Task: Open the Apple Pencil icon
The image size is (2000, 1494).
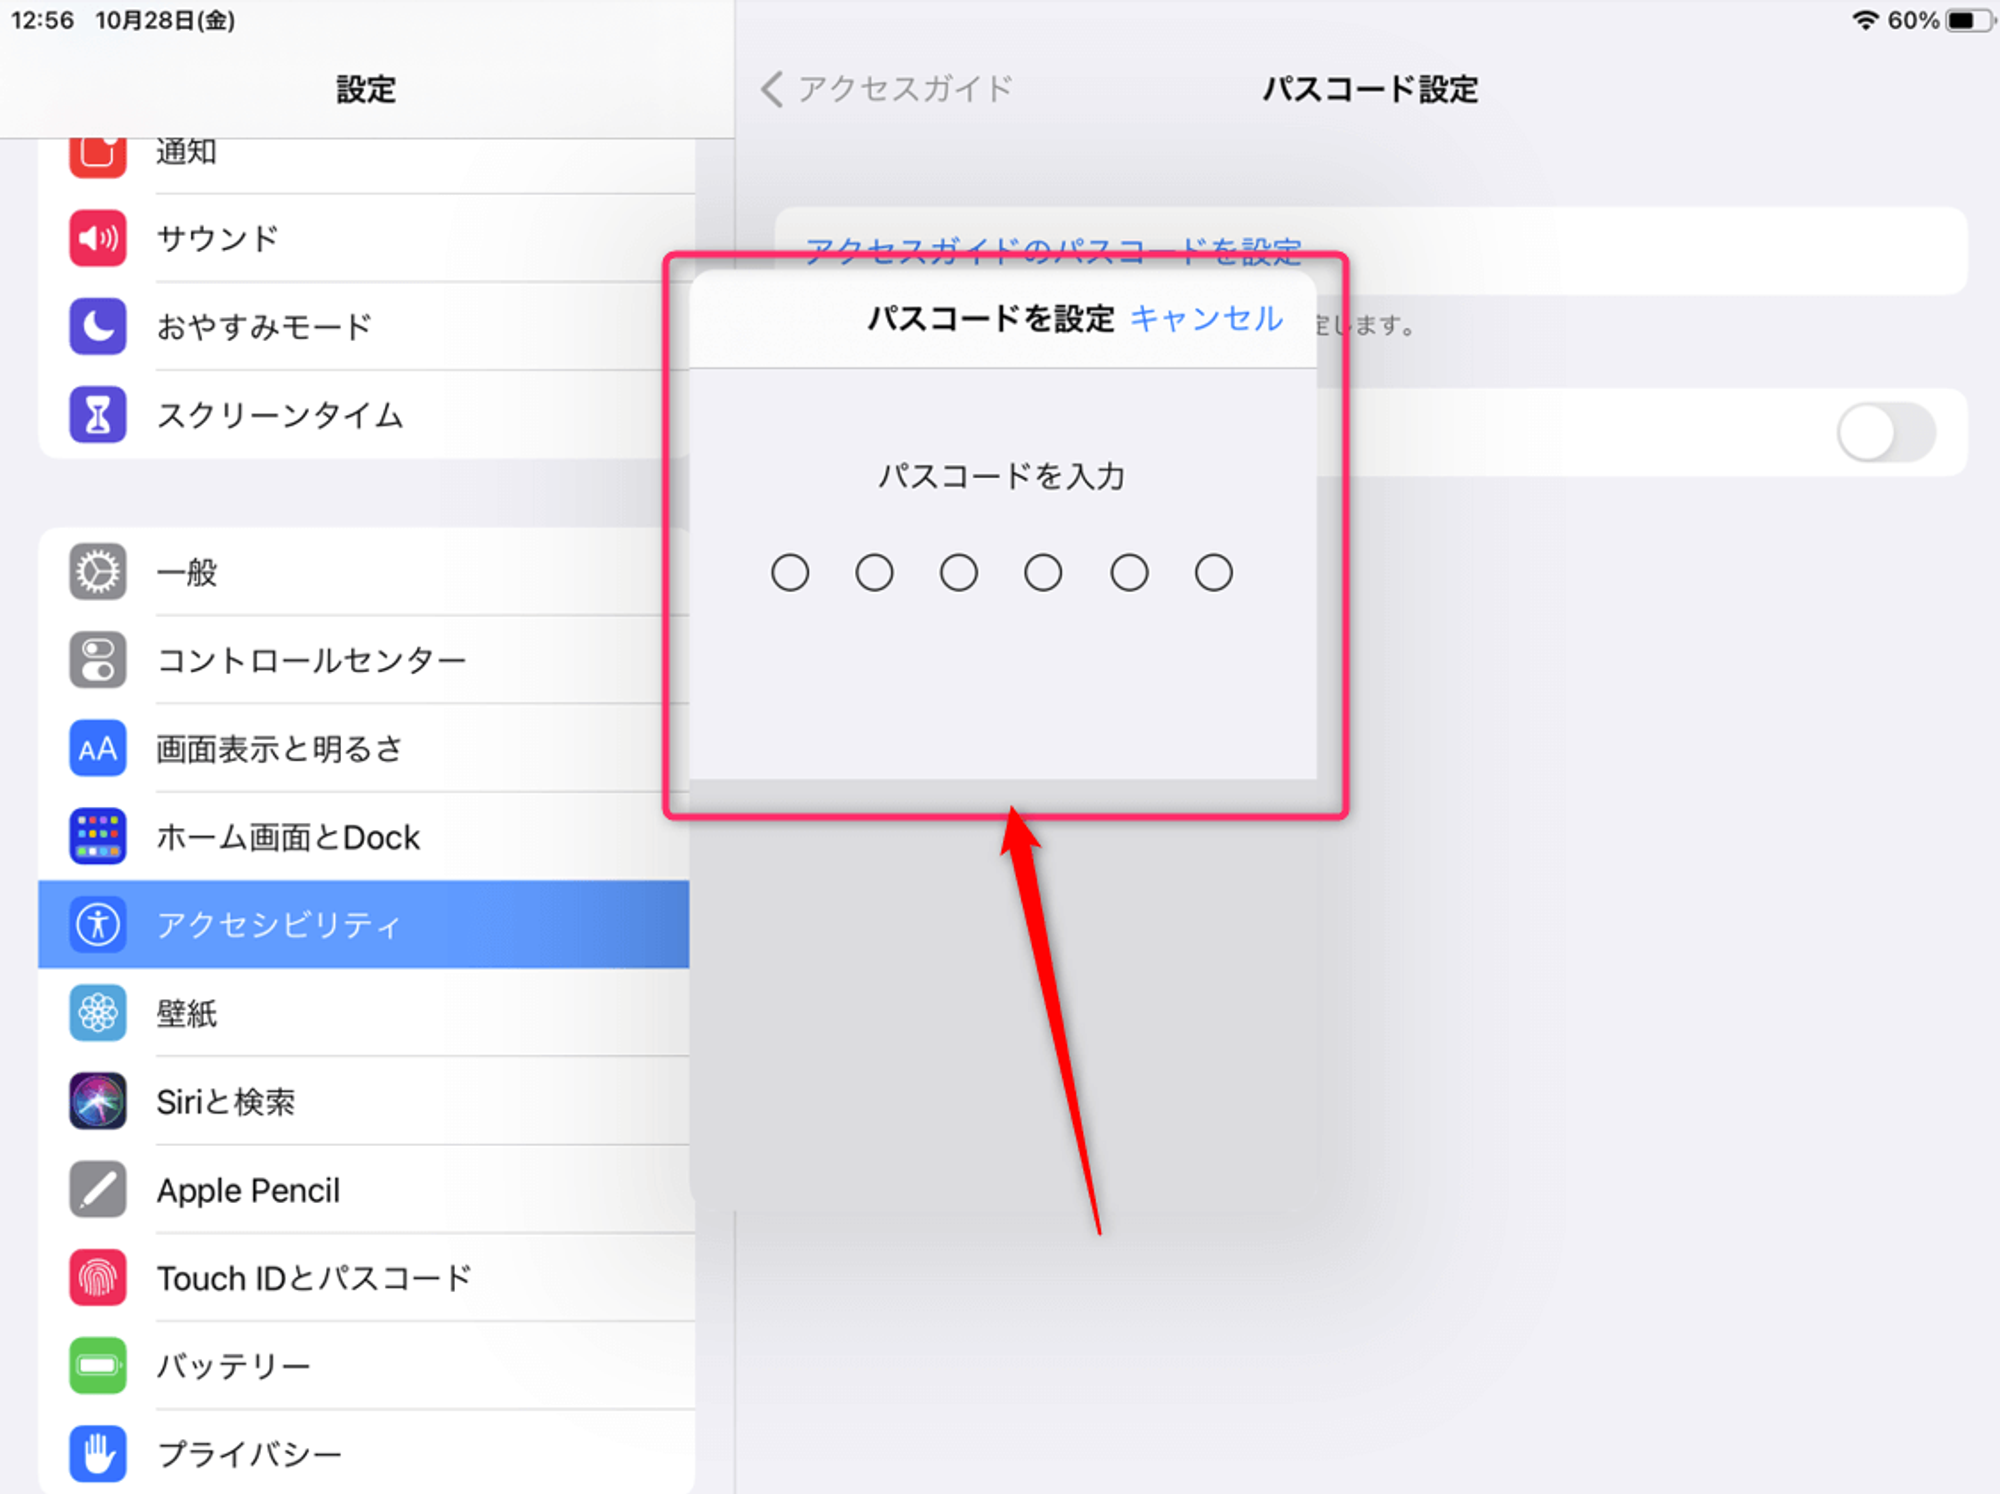Action: (98, 1189)
